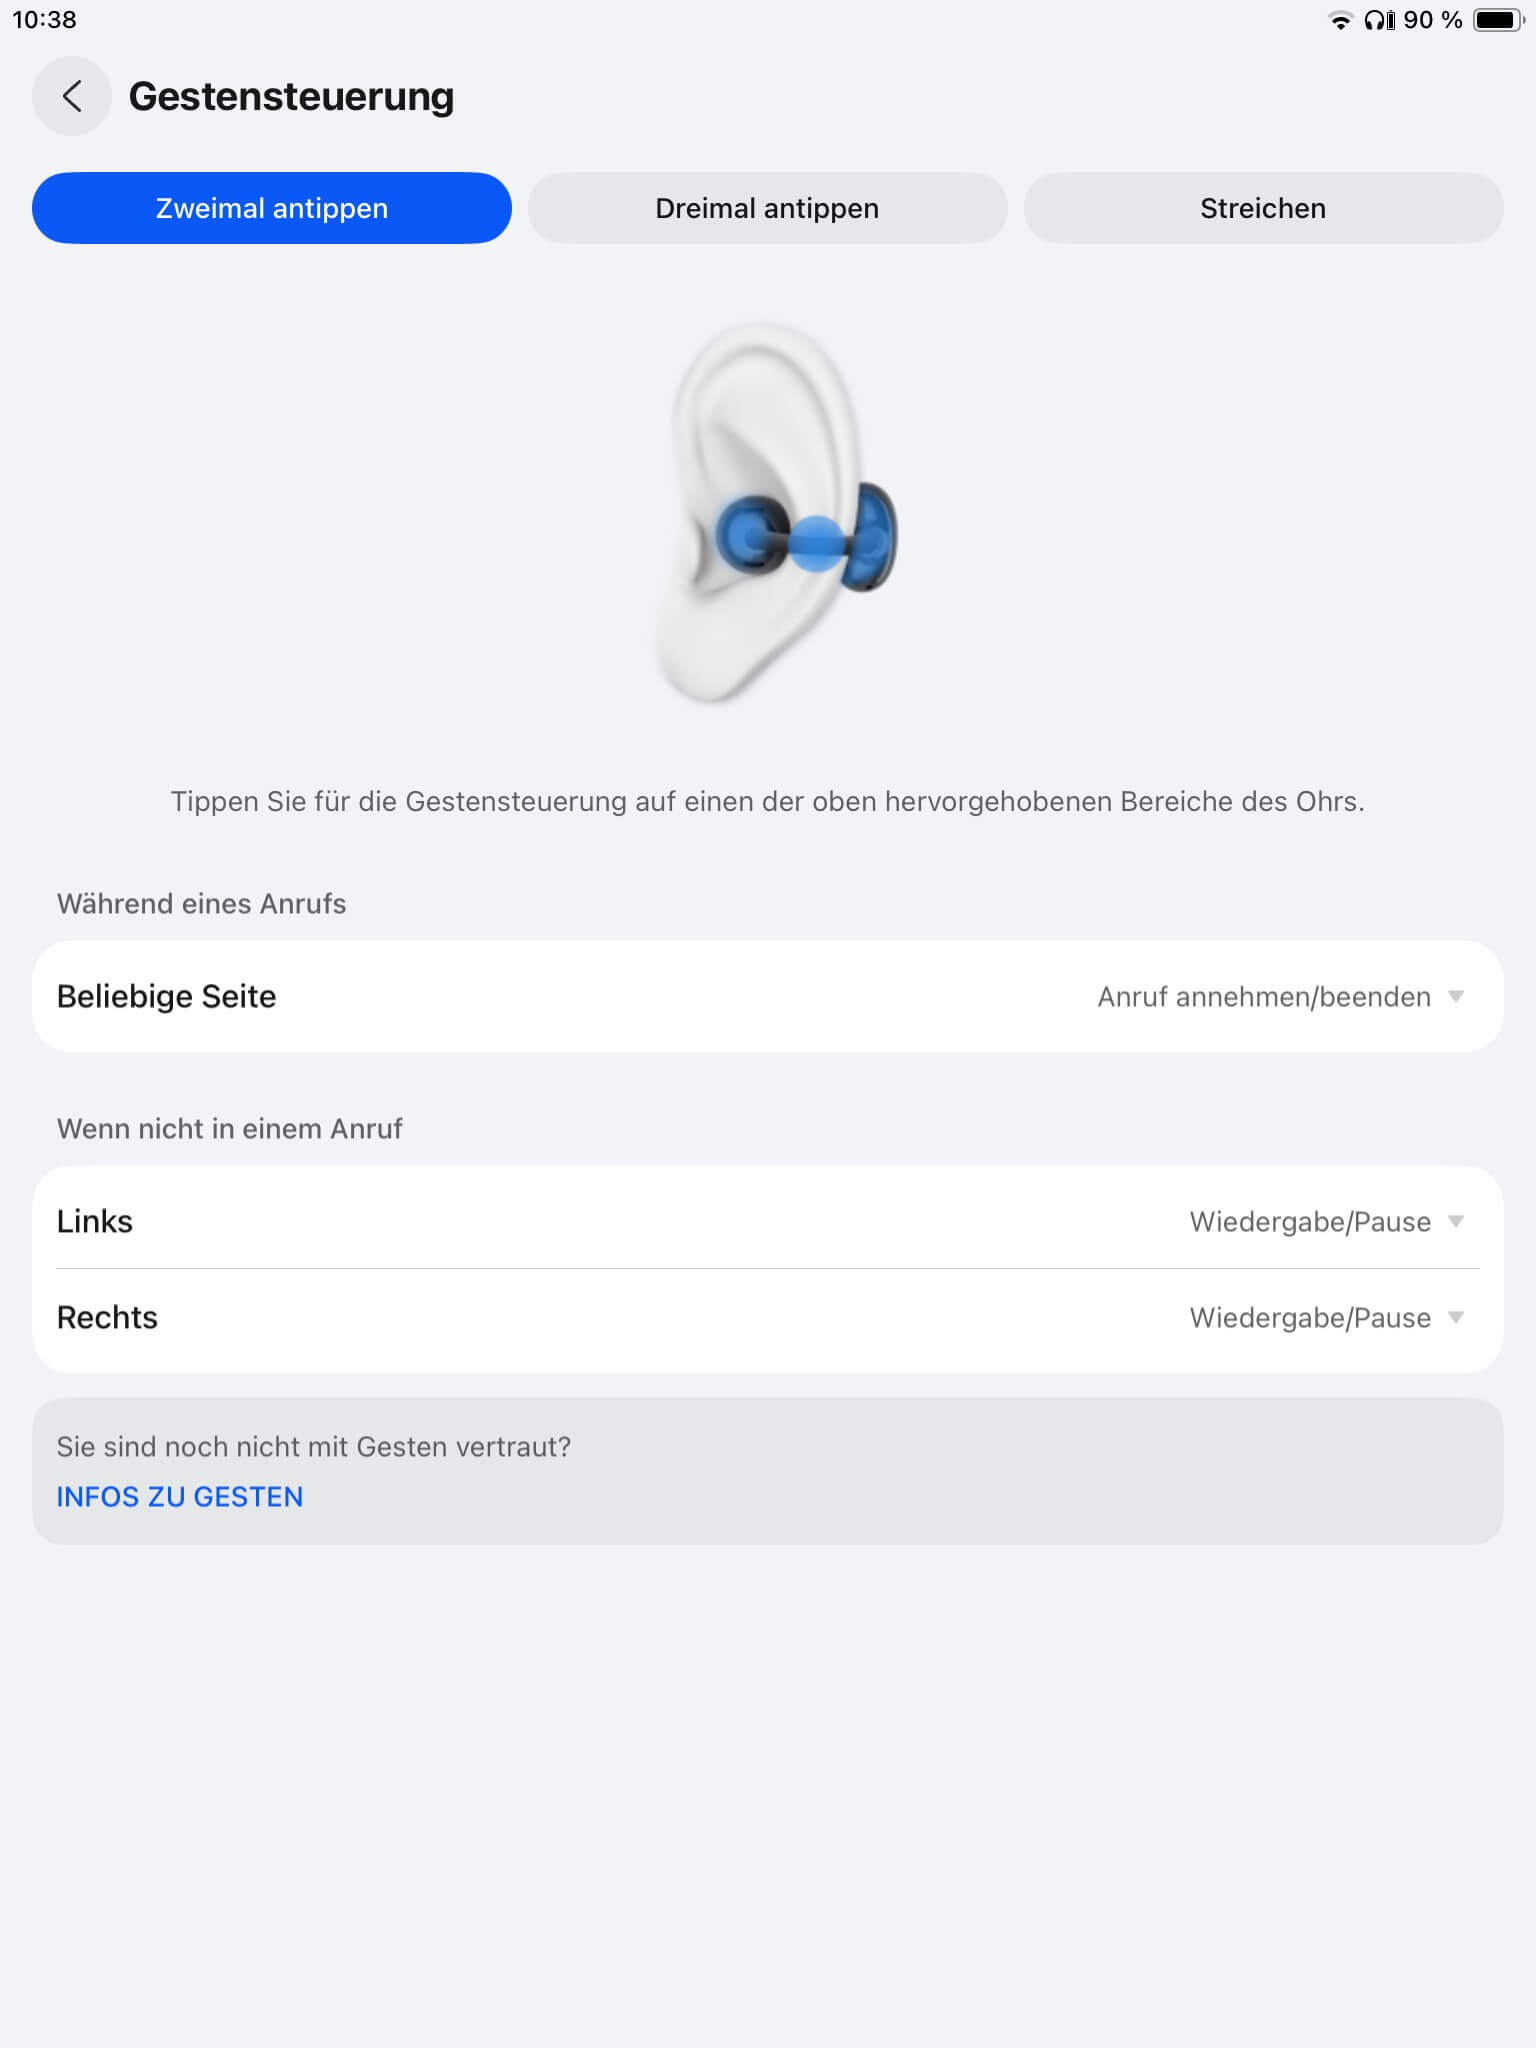1536x2048 pixels.
Task: Tap the 'Sie sind noch nicht mit Gesten vertraut?' text
Action: (x=314, y=1447)
